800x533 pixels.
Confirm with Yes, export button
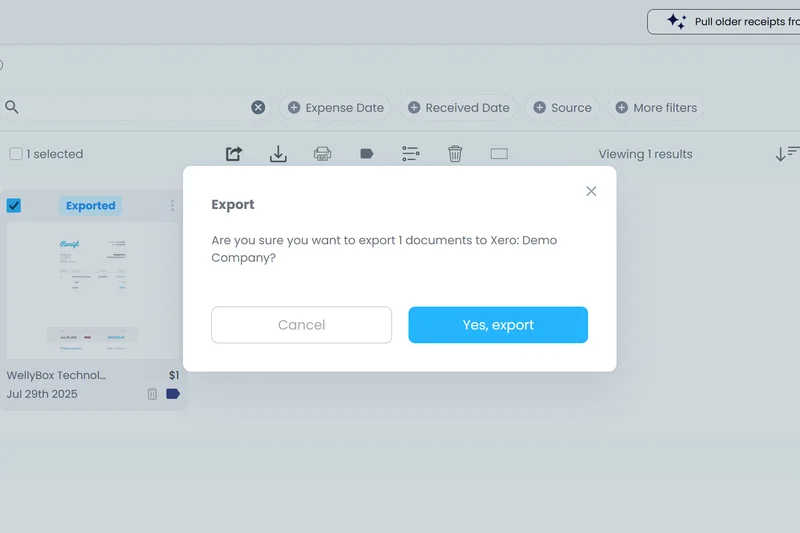pyautogui.click(x=498, y=325)
